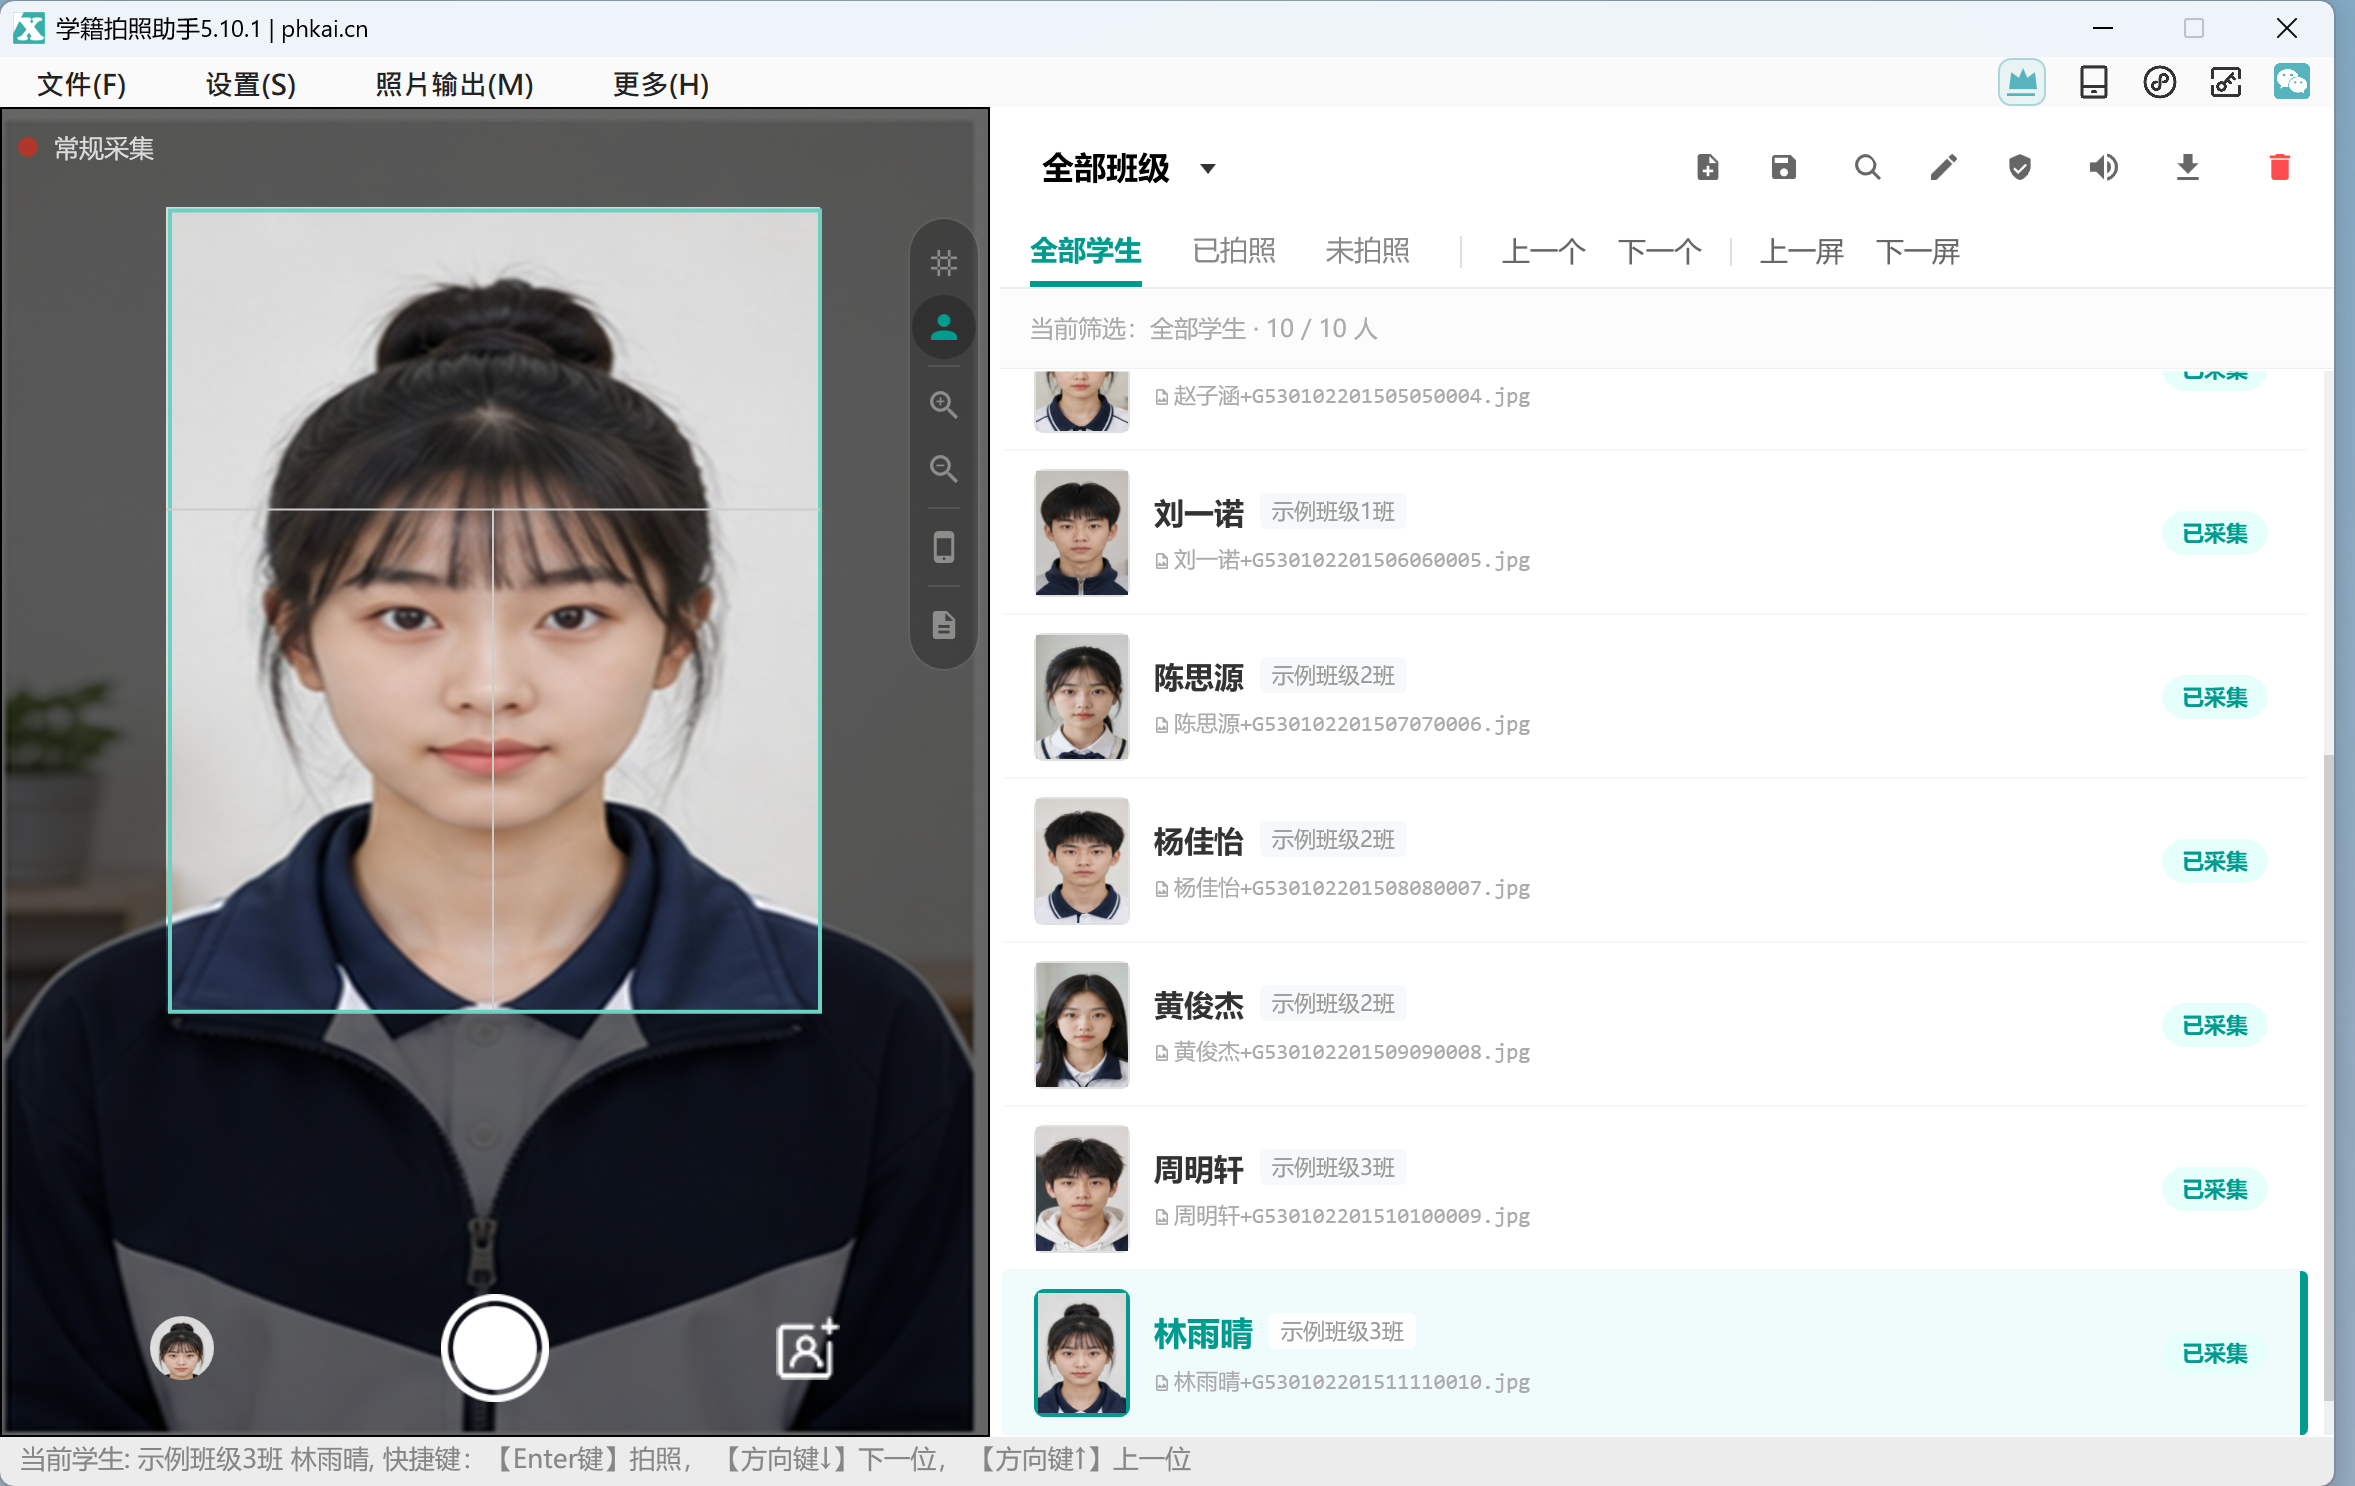The height and width of the screenshot is (1486, 2355).
Task: Zoom in the camera preview
Action: 943,405
